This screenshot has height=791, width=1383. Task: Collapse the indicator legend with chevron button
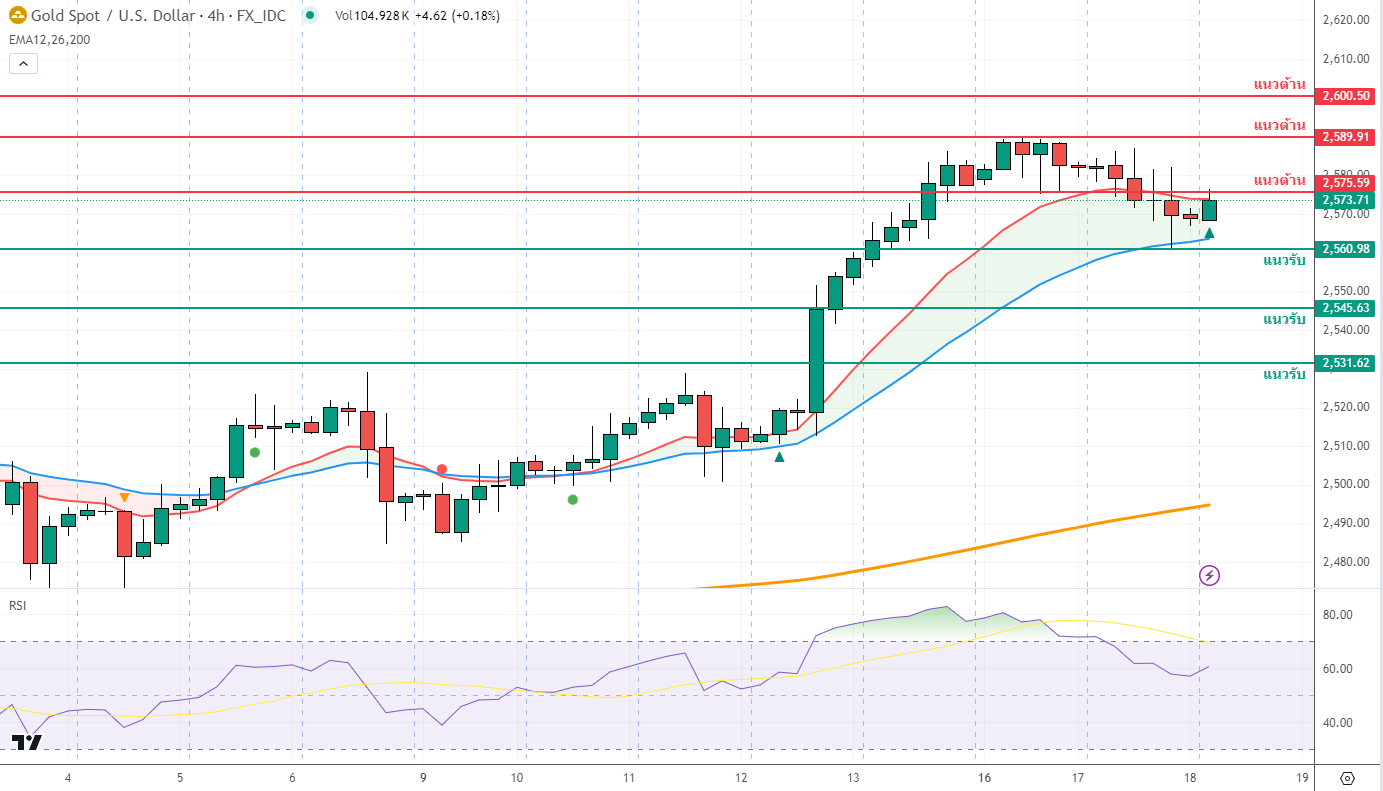[x=23, y=63]
